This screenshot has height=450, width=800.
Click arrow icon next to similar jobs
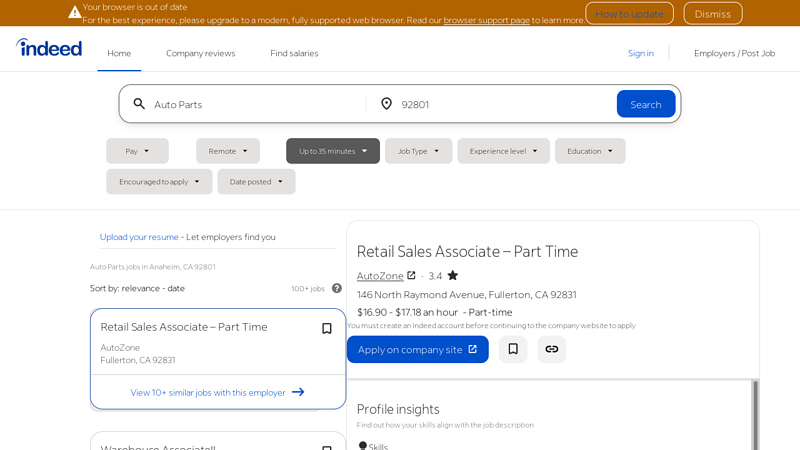[298, 392]
